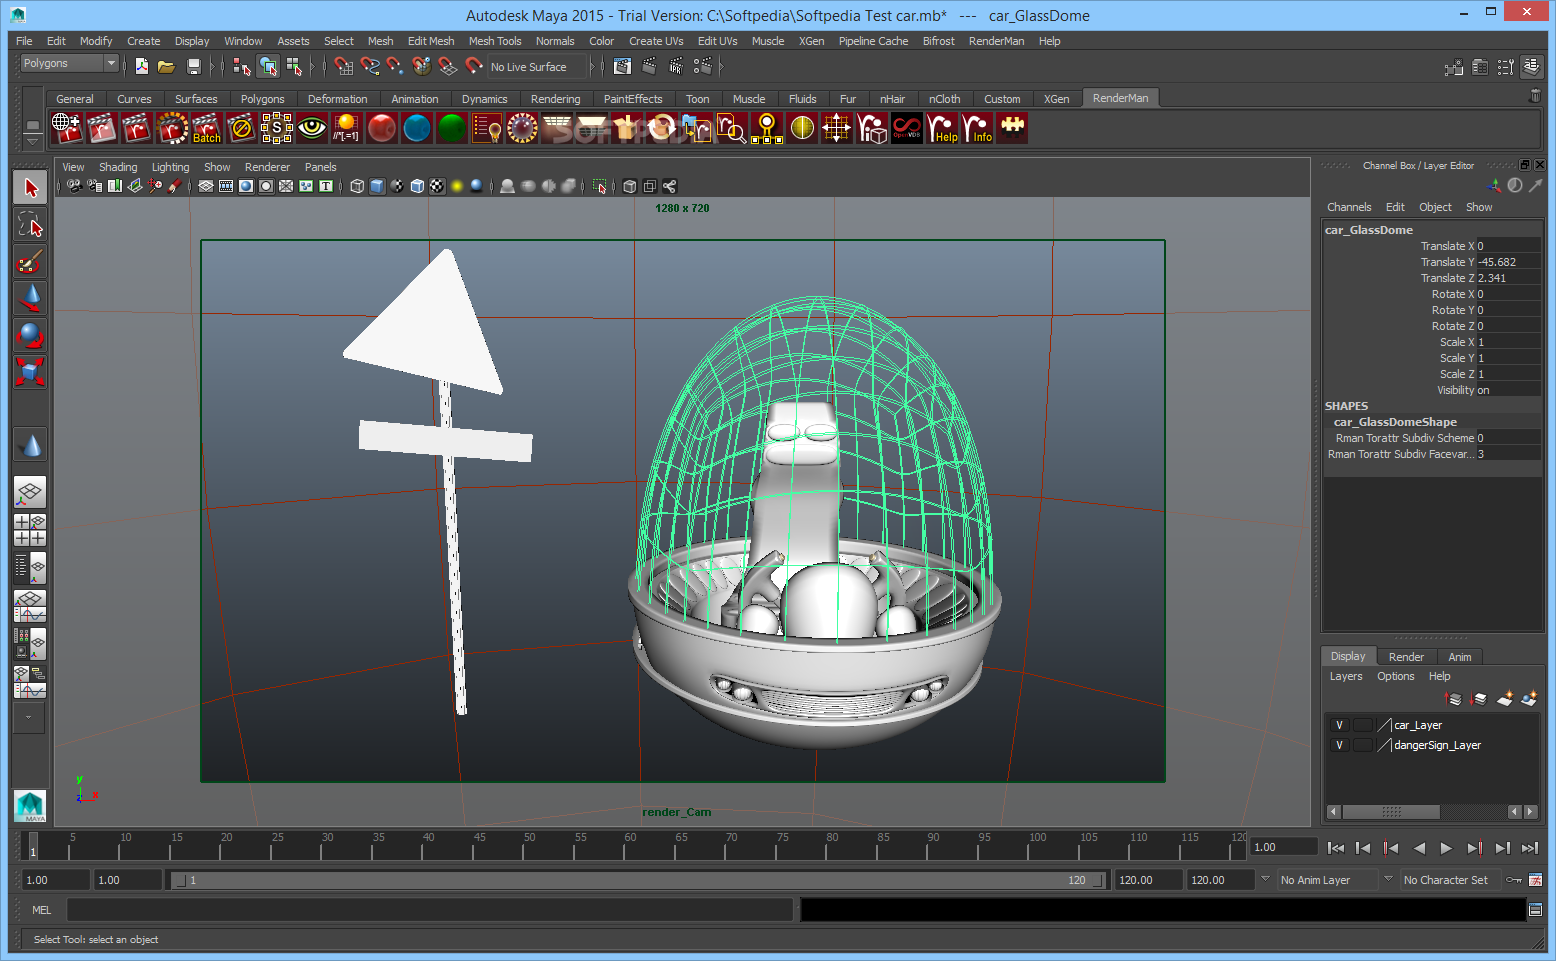Click the Open Scene folder icon
The height and width of the screenshot is (961, 1556).
[167, 66]
